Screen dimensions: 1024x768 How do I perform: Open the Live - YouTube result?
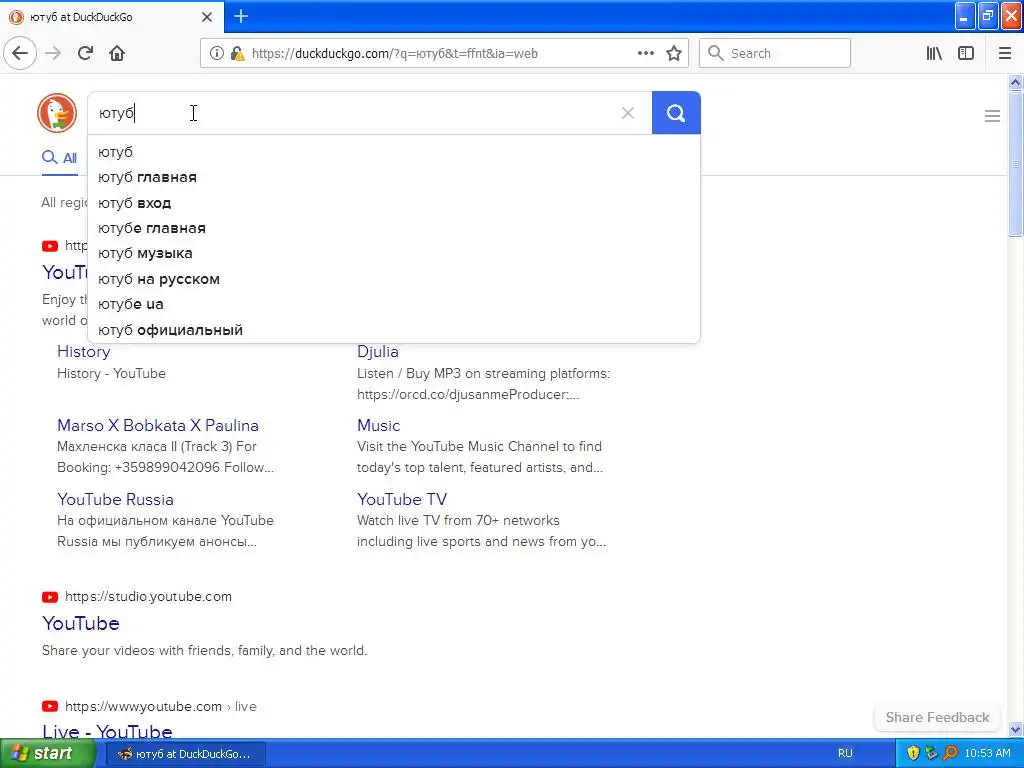[107, 731]
